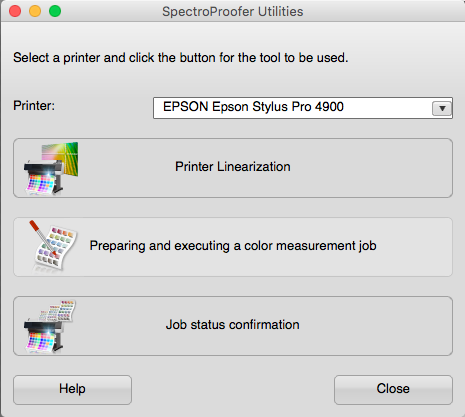
Task: Zoom the window with the green button
Action: (55, 11)
